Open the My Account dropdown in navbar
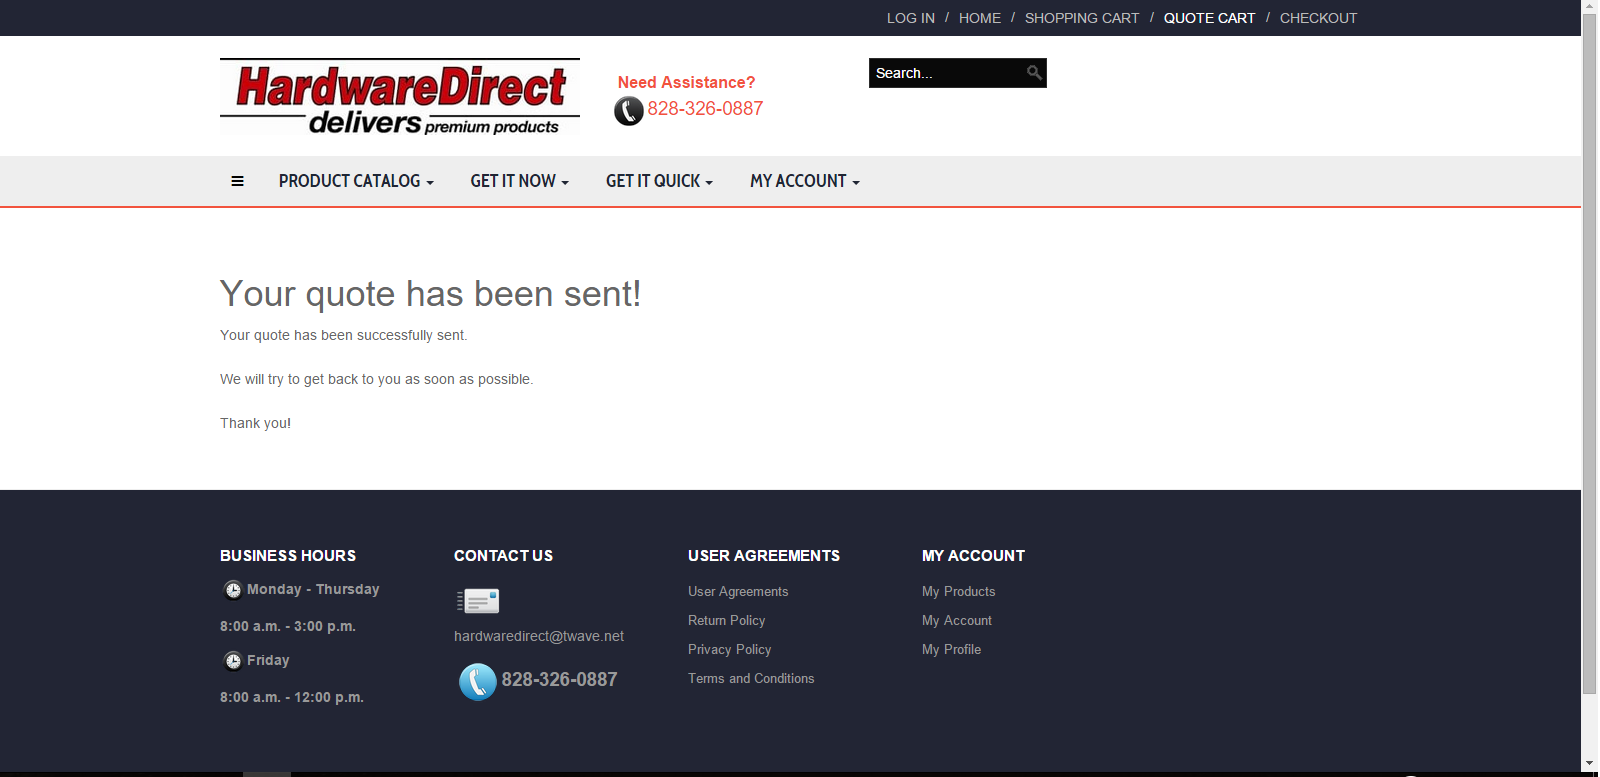 pos(805,181)
